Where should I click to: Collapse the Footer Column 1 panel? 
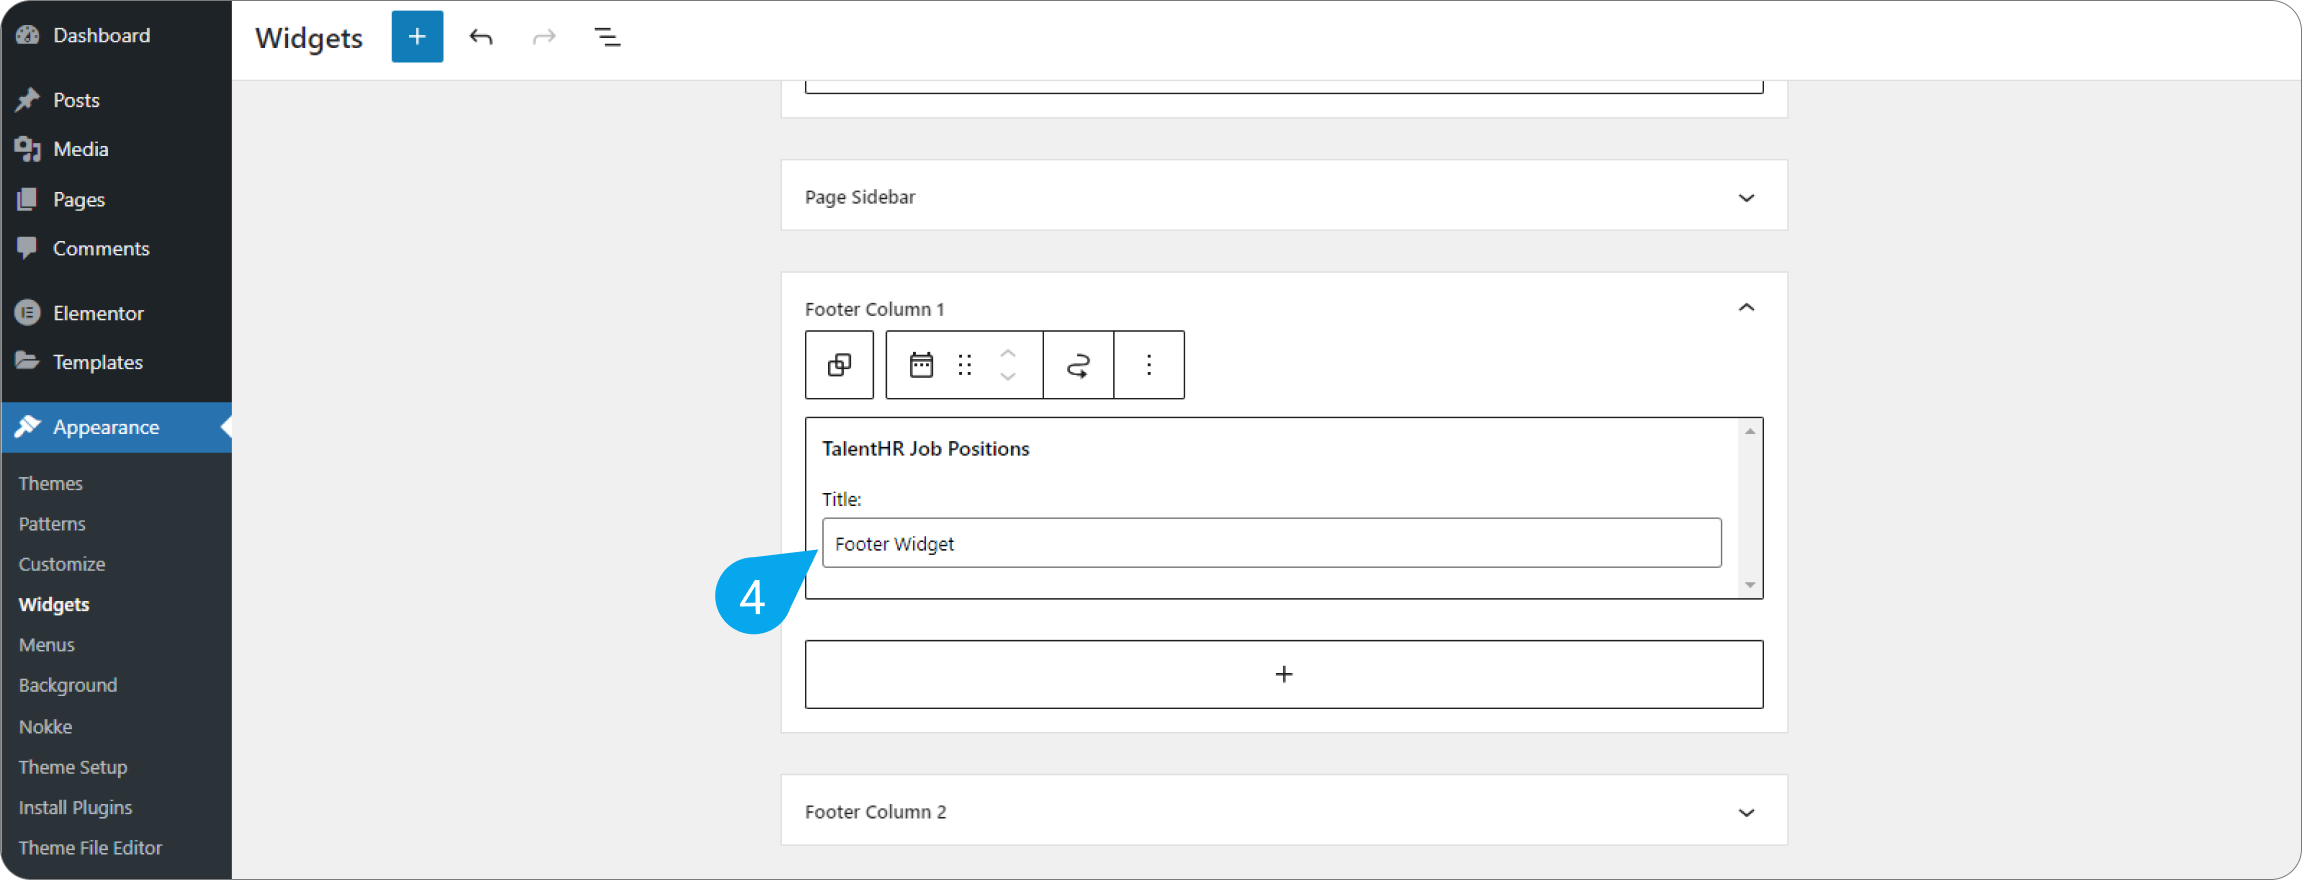1746,308
